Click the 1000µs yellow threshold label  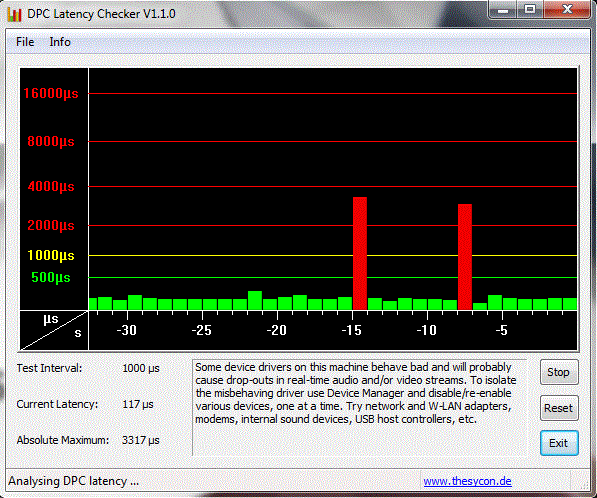(51, 255)
